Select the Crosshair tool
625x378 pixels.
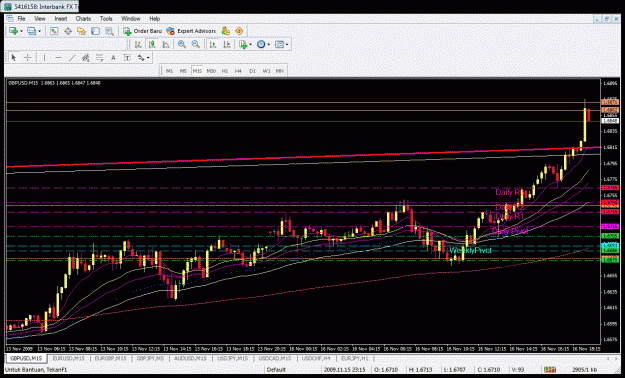28,58
